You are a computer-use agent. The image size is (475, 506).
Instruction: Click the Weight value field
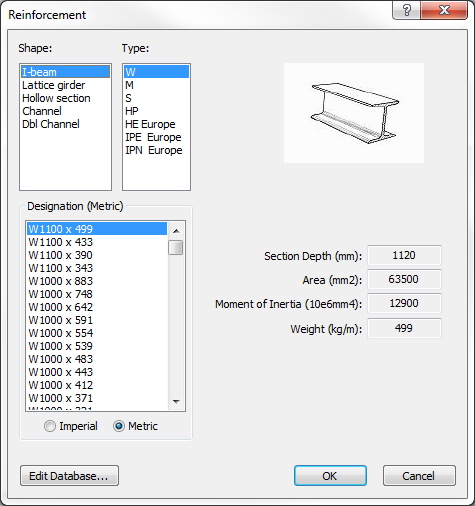point(404,328)
